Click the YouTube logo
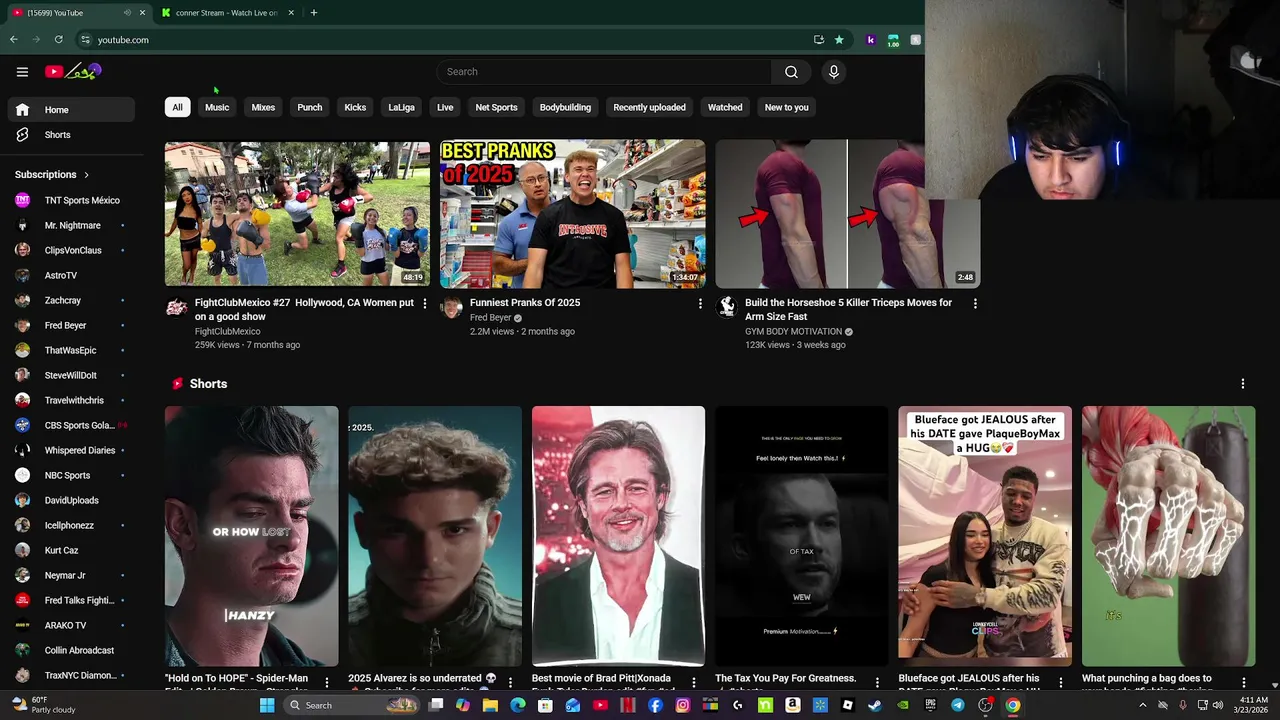The width and height of the screenshot is (1280, 720). click(x=73, y=71)
